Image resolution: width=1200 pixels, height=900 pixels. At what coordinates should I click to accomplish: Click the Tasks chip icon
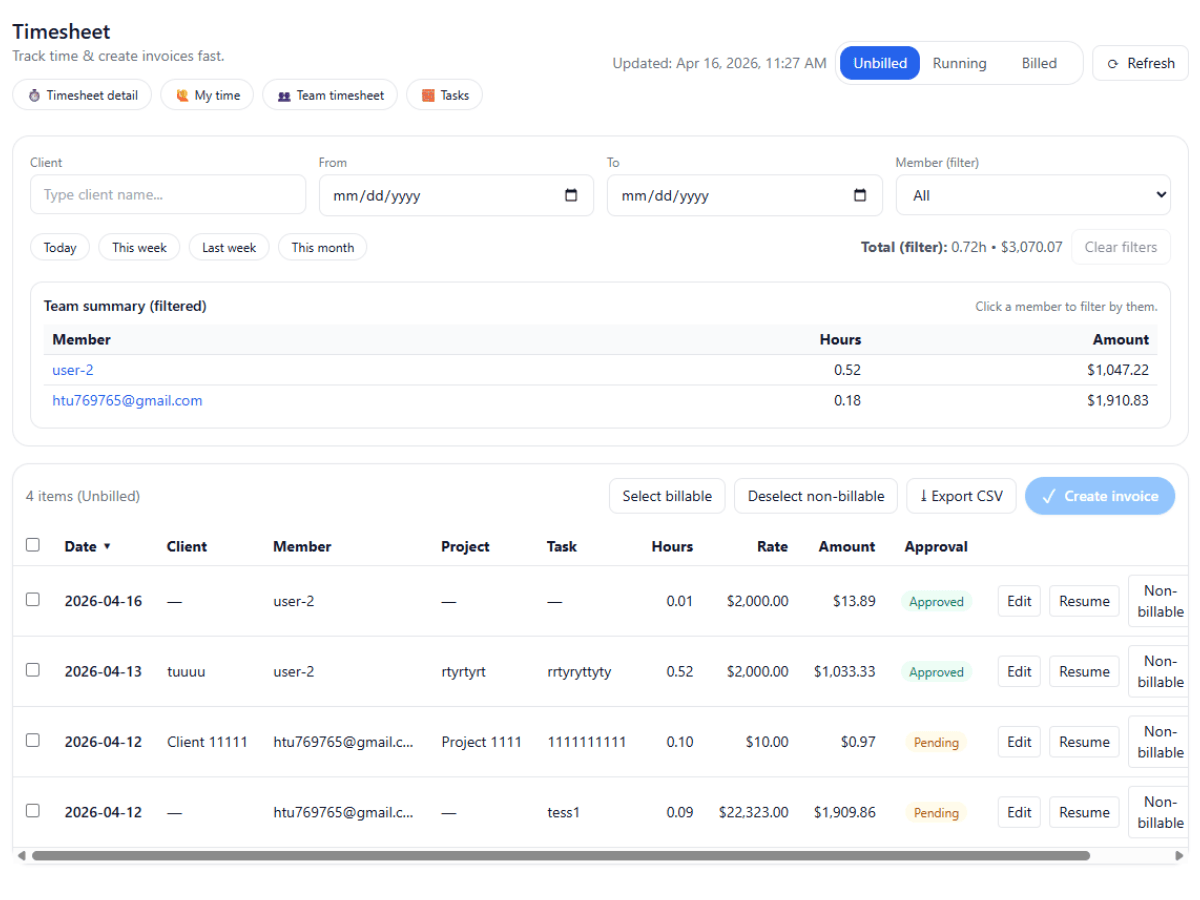tap(428, 96)
